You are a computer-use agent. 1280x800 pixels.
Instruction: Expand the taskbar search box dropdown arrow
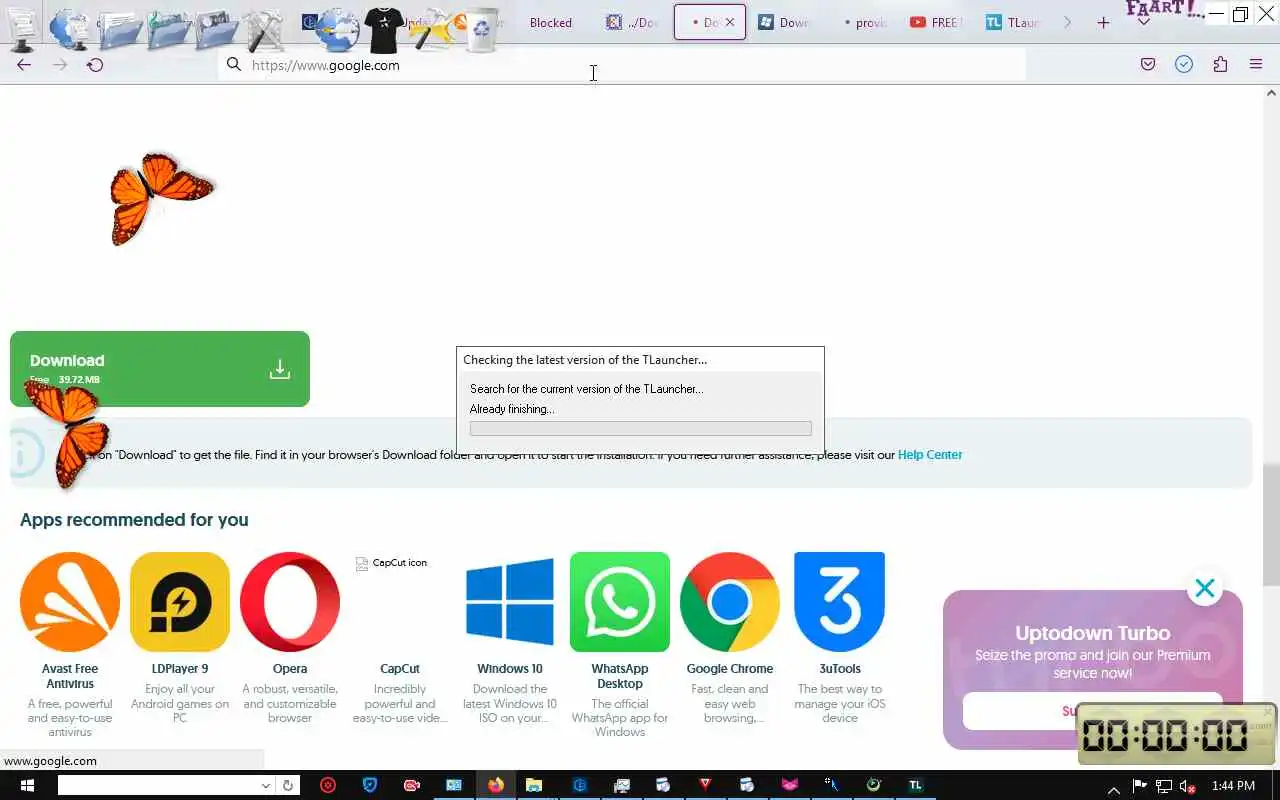coord(266,786)
